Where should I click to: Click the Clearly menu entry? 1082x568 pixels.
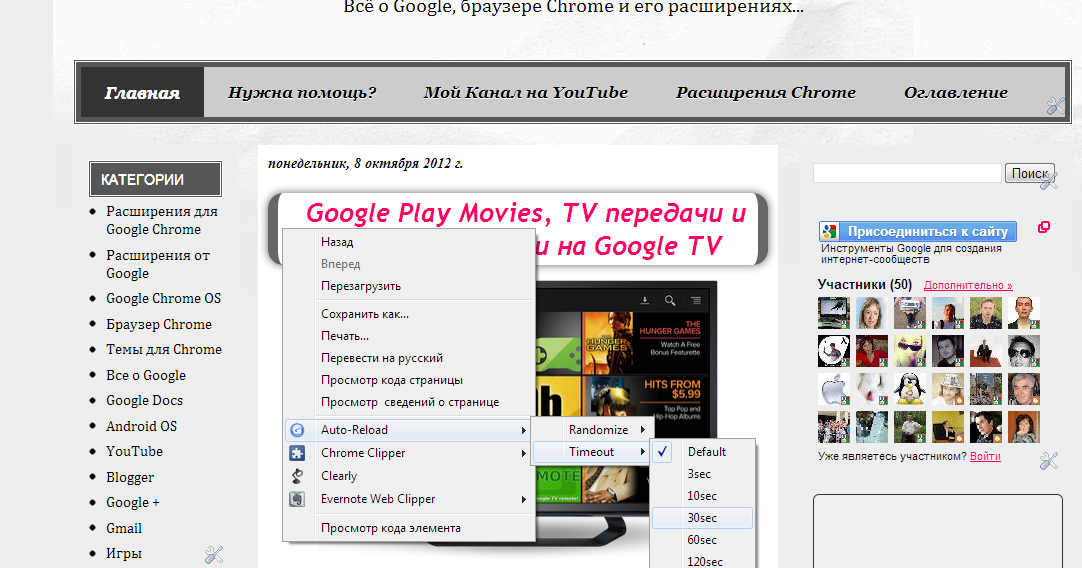(x=409, y=476)
